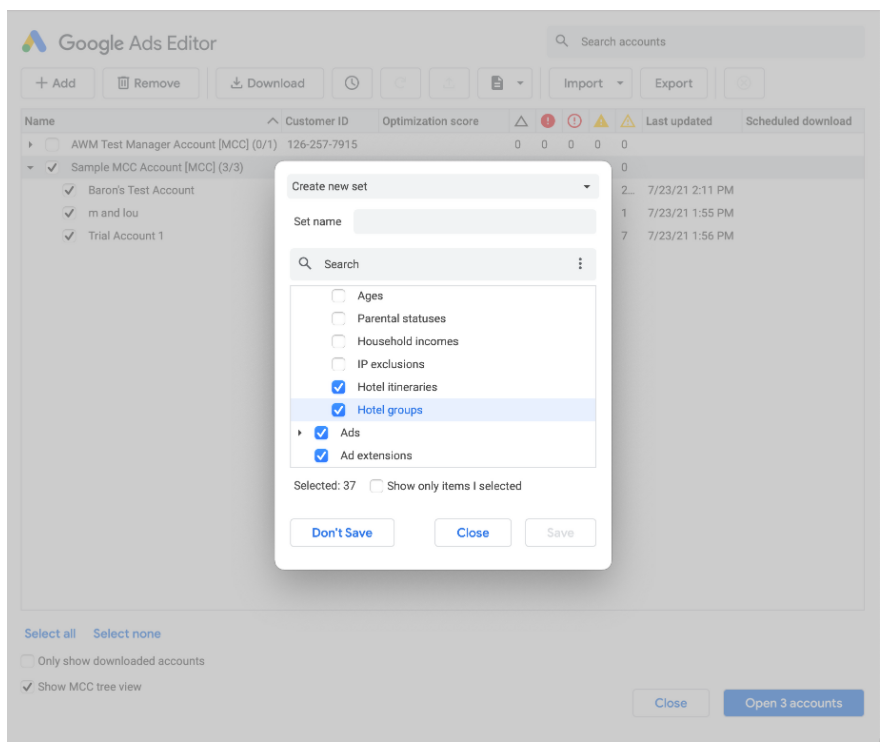This screenshot has height=748, width=891.
Task: Click the Set name input field
Action: click(474, 222)
